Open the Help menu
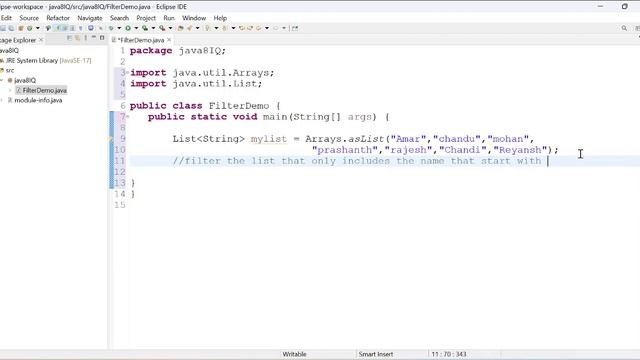This screenshot has width=640, height=360. coord(220,18)
